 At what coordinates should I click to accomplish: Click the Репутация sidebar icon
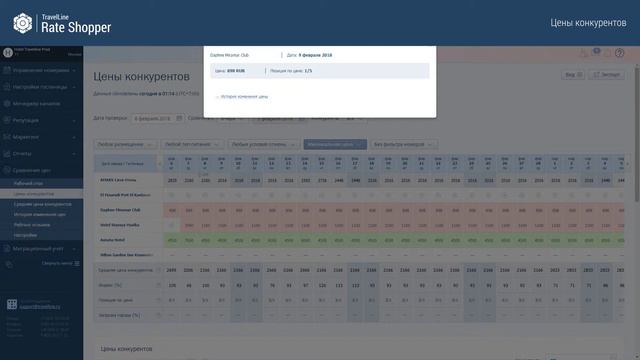click(7, 120)
